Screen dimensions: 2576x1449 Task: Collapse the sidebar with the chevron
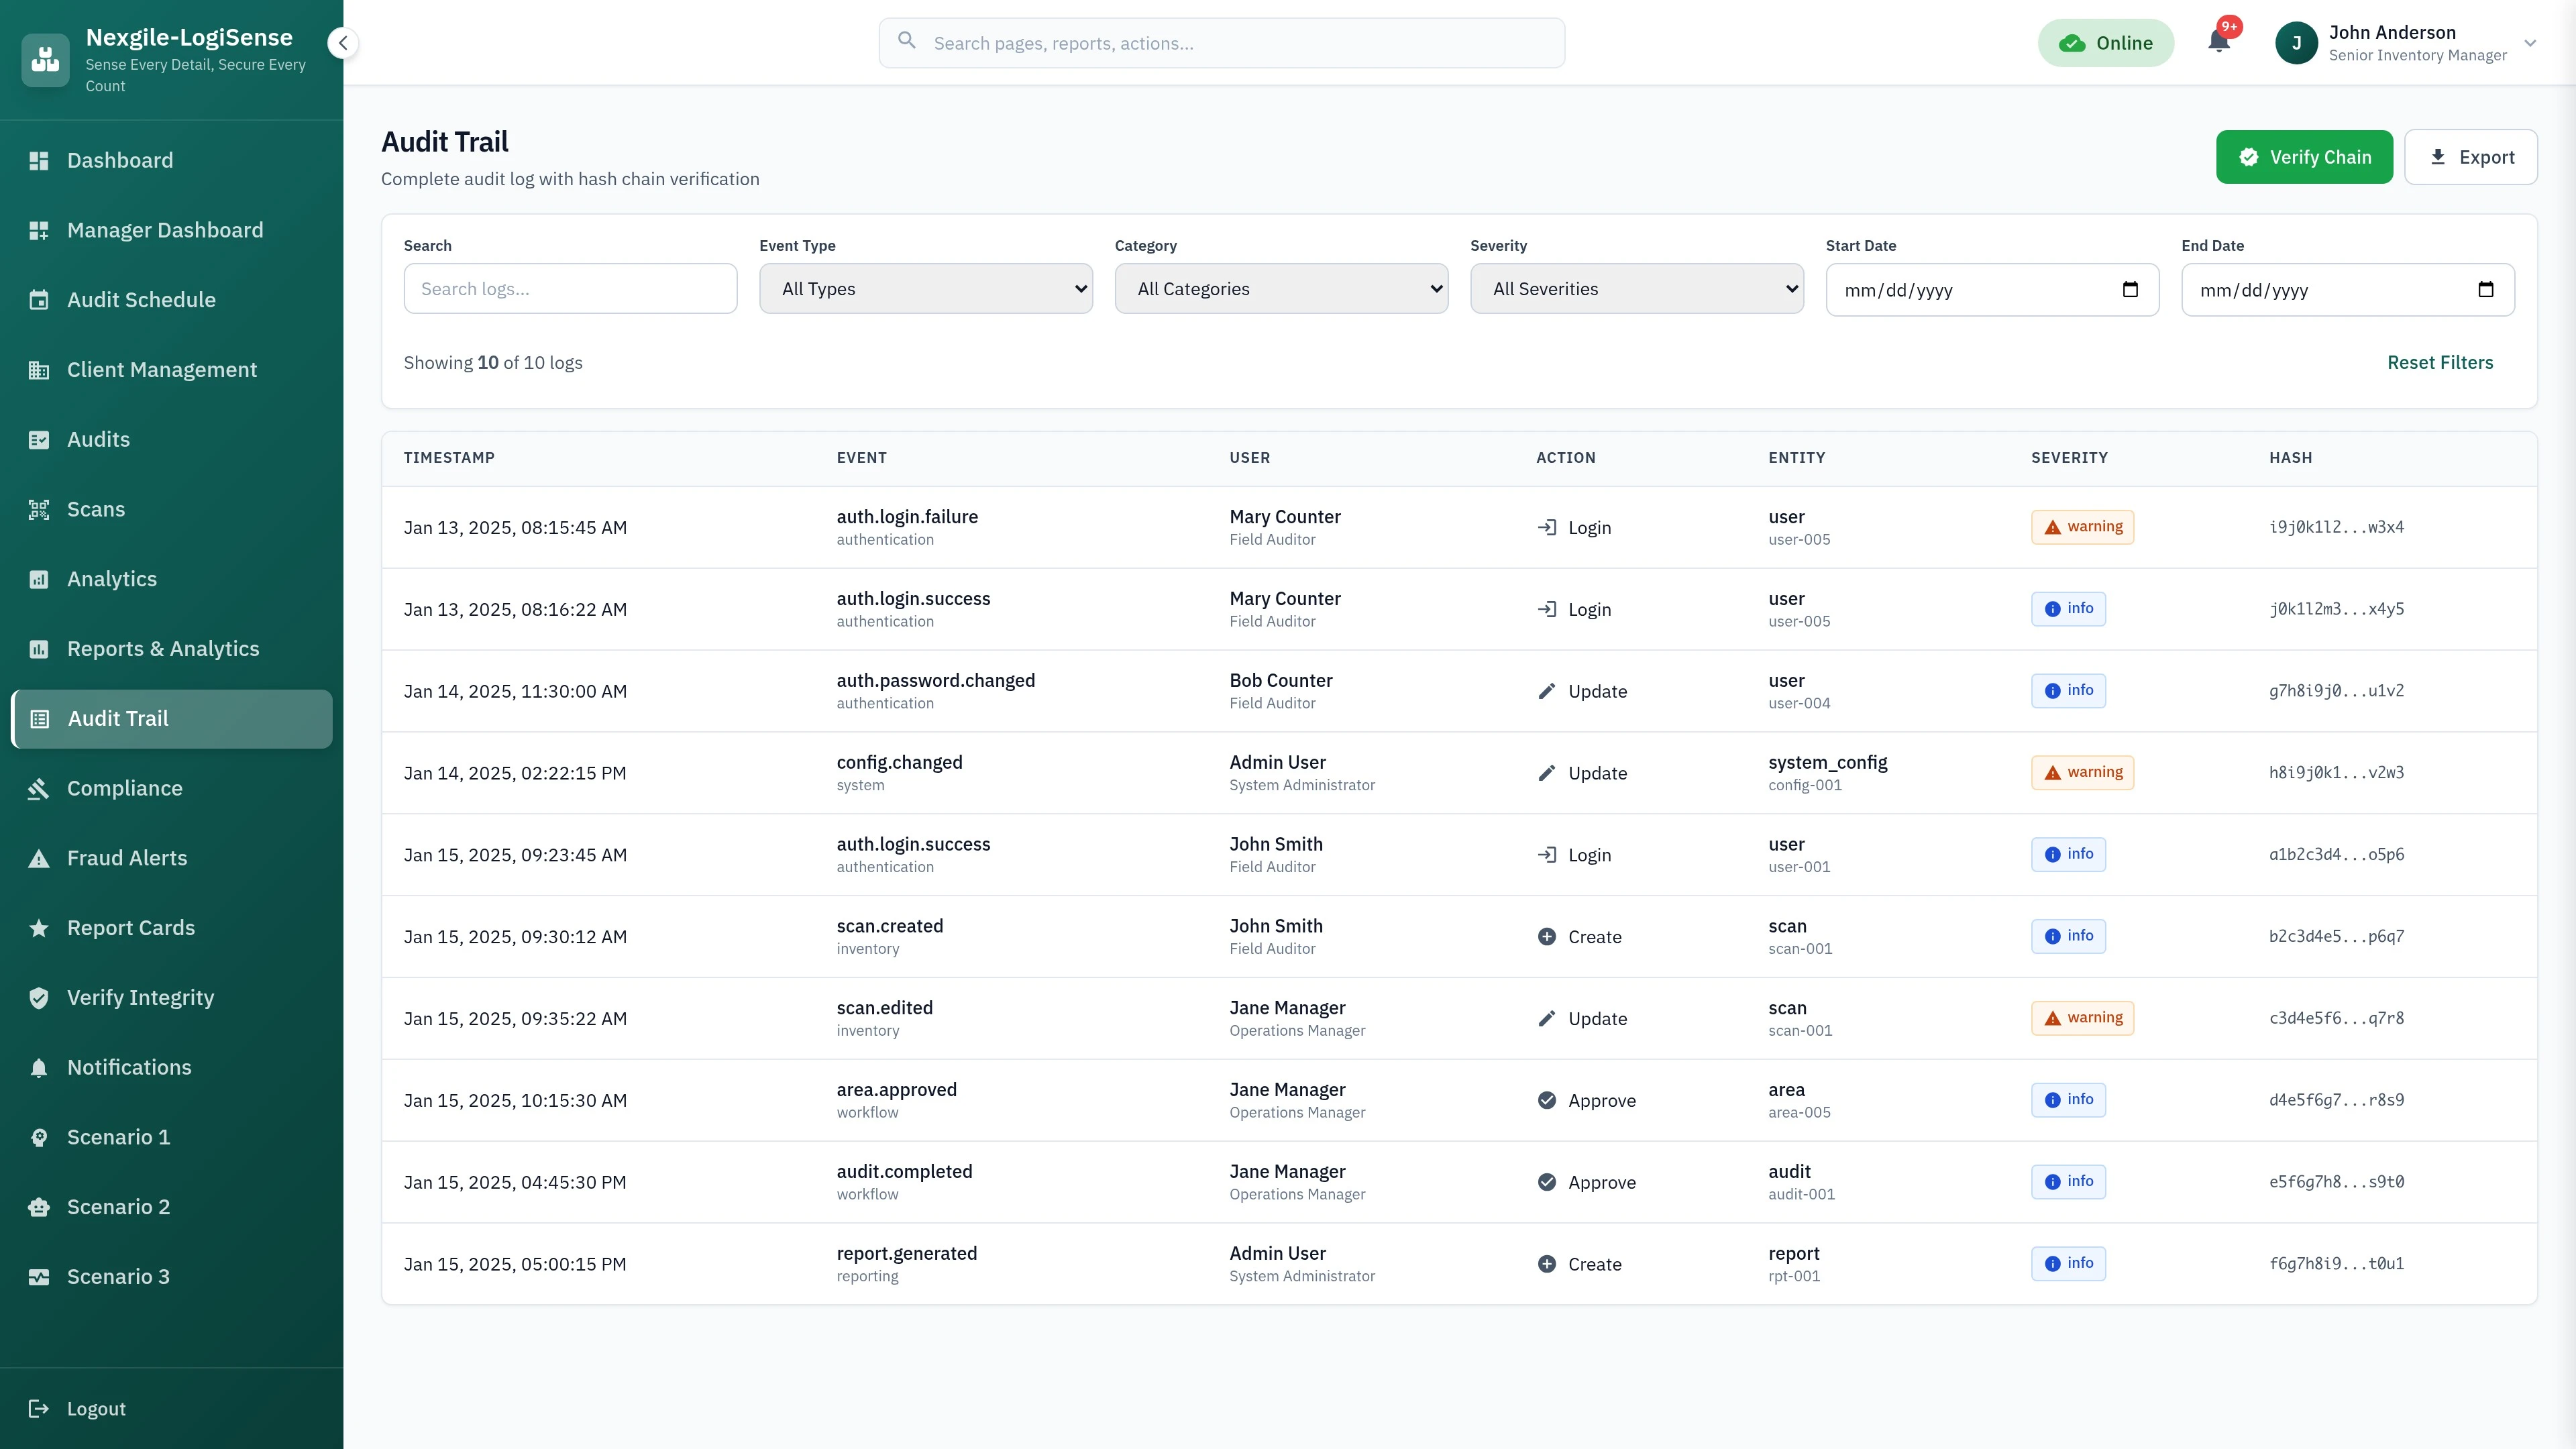343,43
